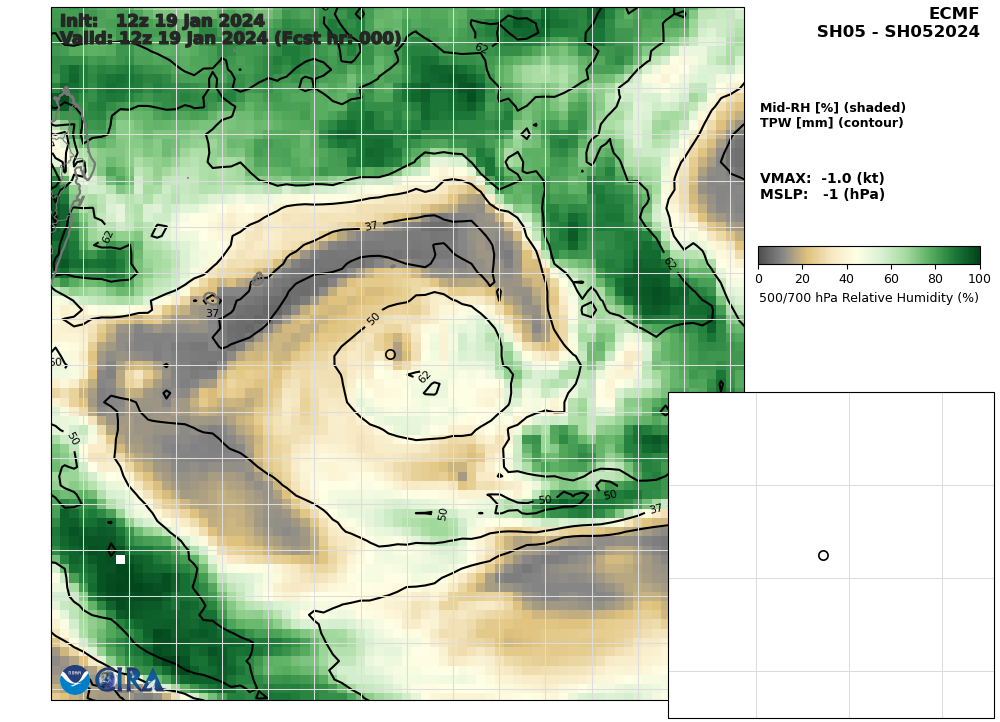Click the CIRA logo text

point(129,680)
